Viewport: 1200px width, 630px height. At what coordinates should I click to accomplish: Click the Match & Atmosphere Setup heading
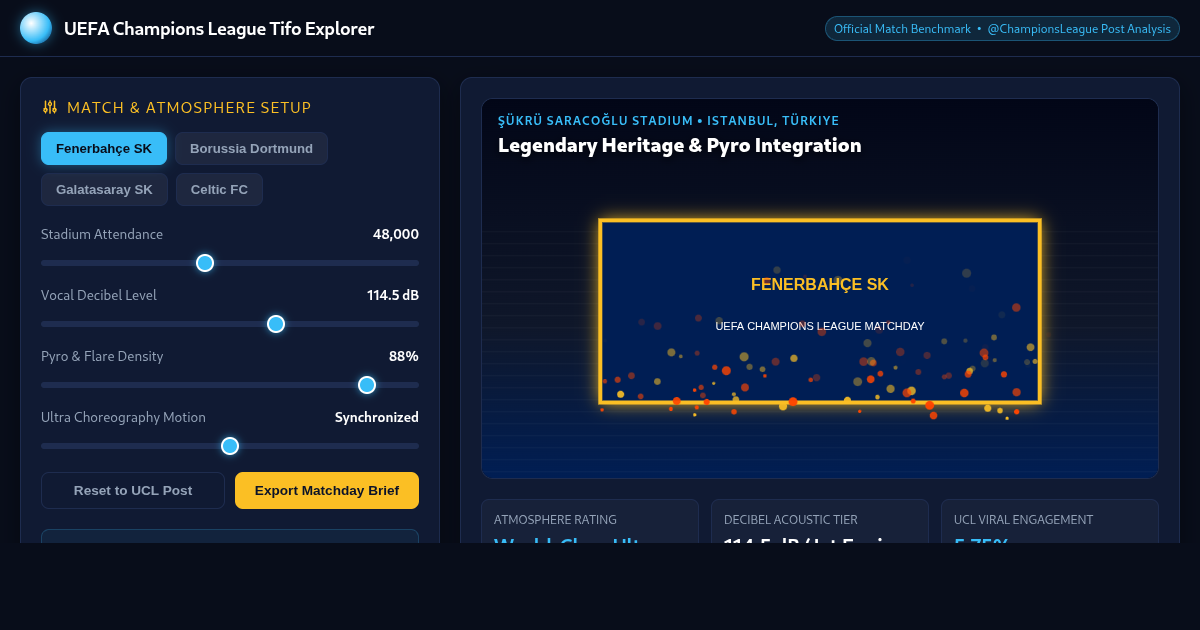pos(189,107)
